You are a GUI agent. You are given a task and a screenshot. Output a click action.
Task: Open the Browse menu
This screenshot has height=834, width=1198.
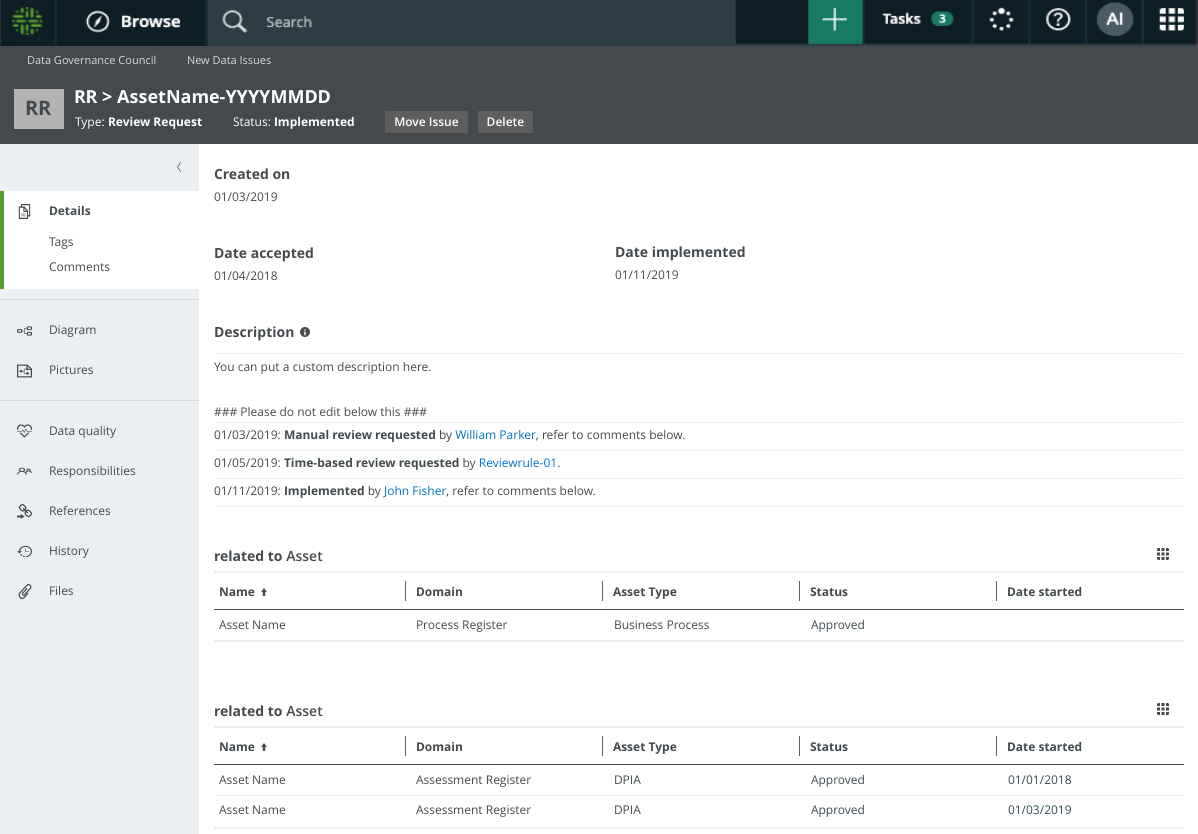(133, 21)
